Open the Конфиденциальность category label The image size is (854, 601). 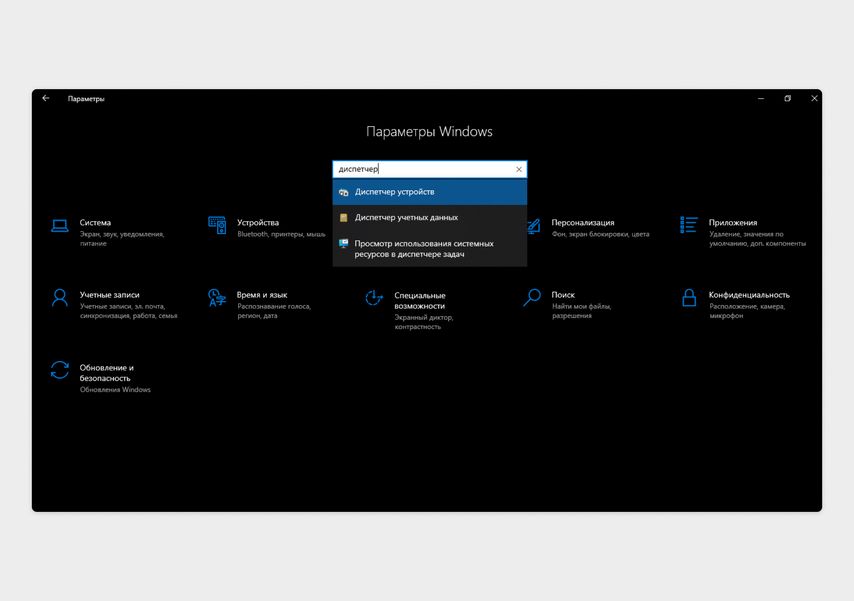749,295
